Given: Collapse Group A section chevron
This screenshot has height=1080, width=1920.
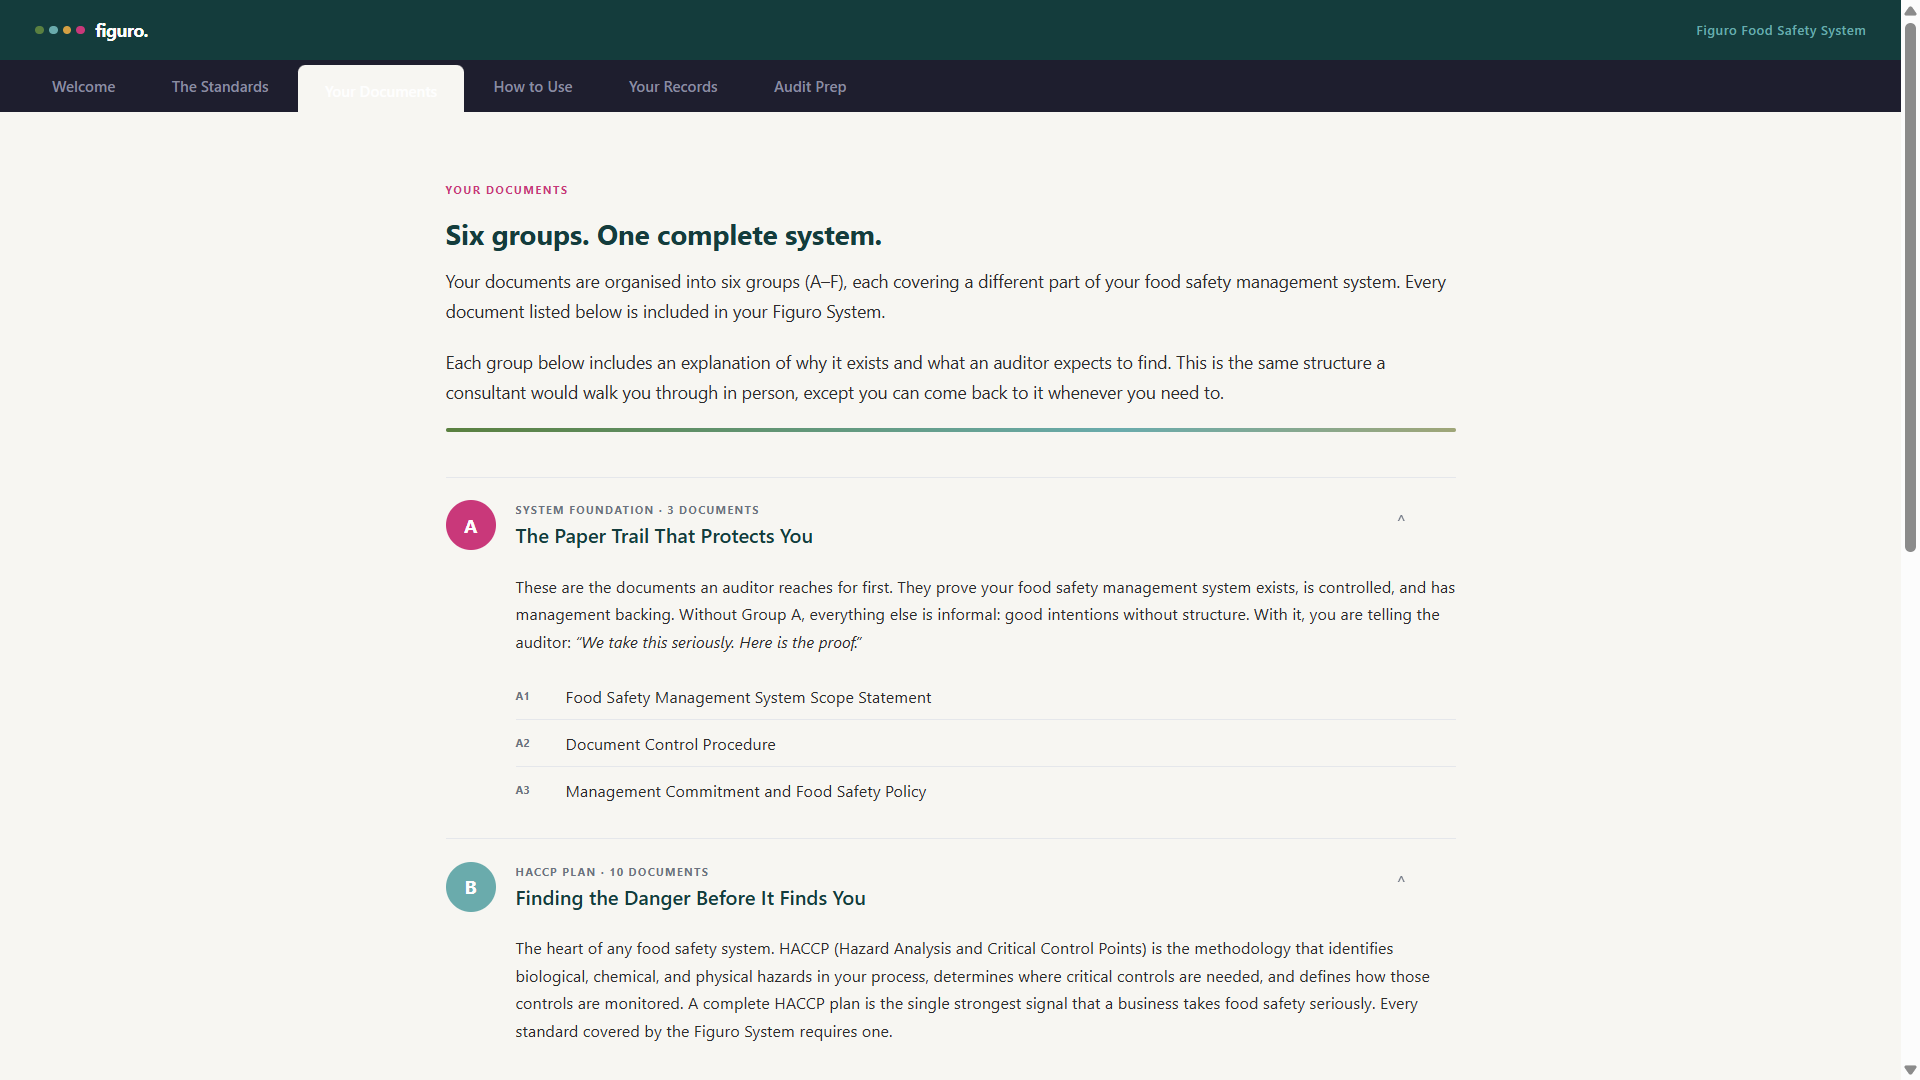Looking at the screenshot, I should pos(1401,519).
